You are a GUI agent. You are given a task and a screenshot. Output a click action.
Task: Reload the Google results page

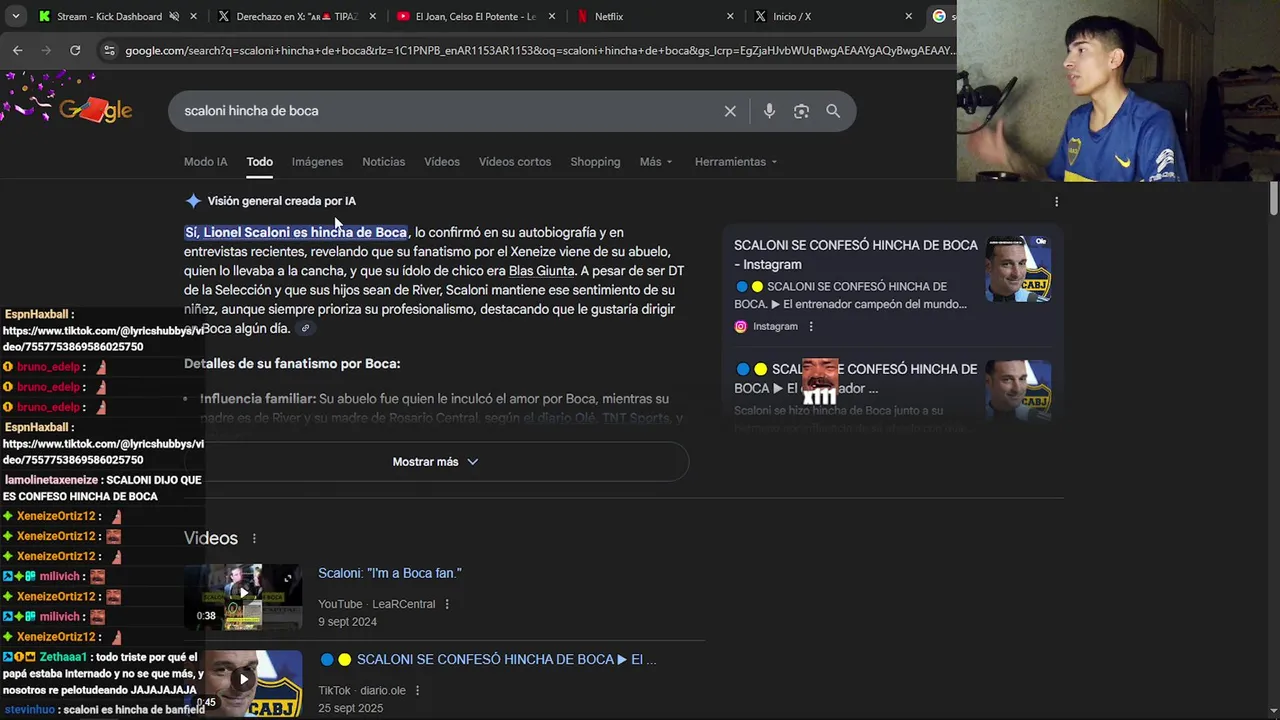(x=75, y=50)
